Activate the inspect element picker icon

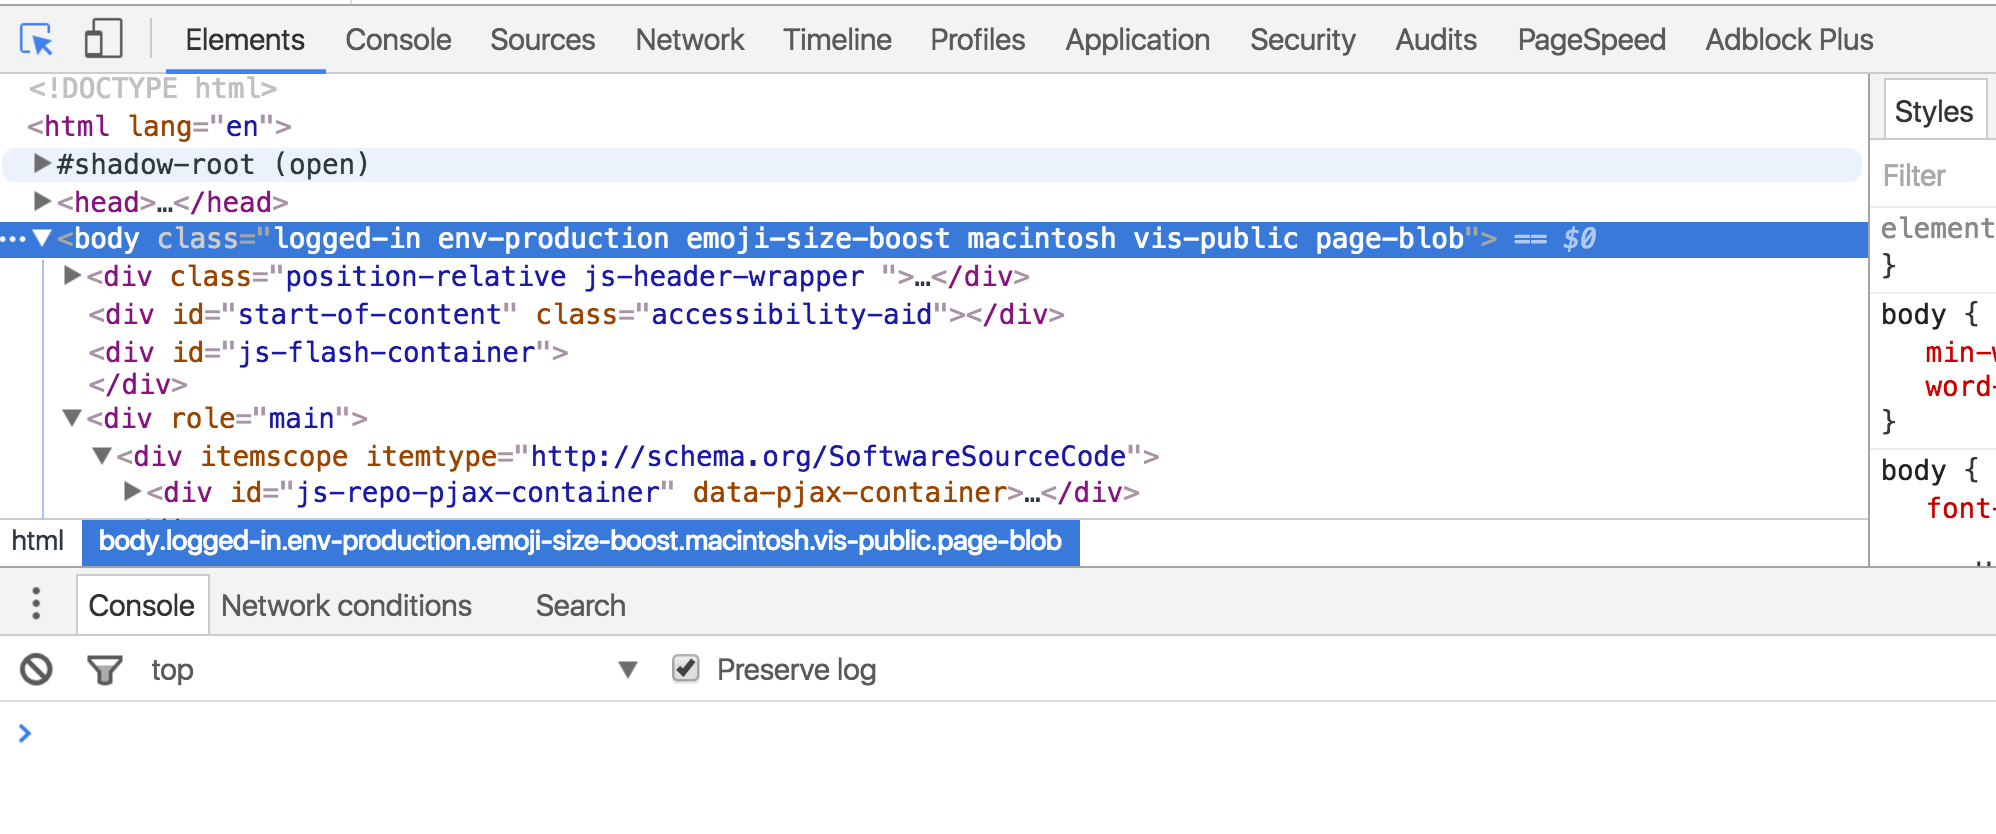(x=37, y=40)
